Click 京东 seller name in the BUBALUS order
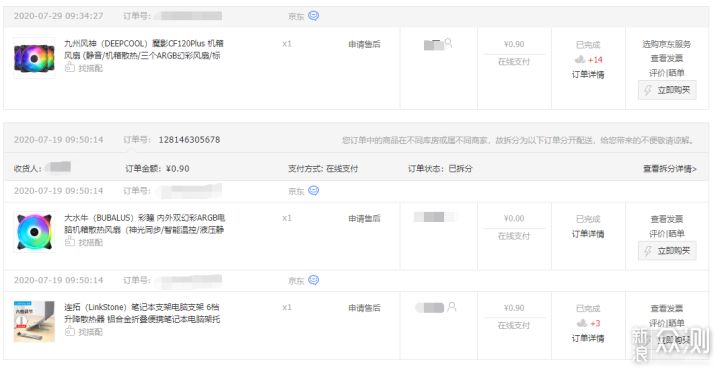This screenshot has height=372, width=720. coord(296,191)
